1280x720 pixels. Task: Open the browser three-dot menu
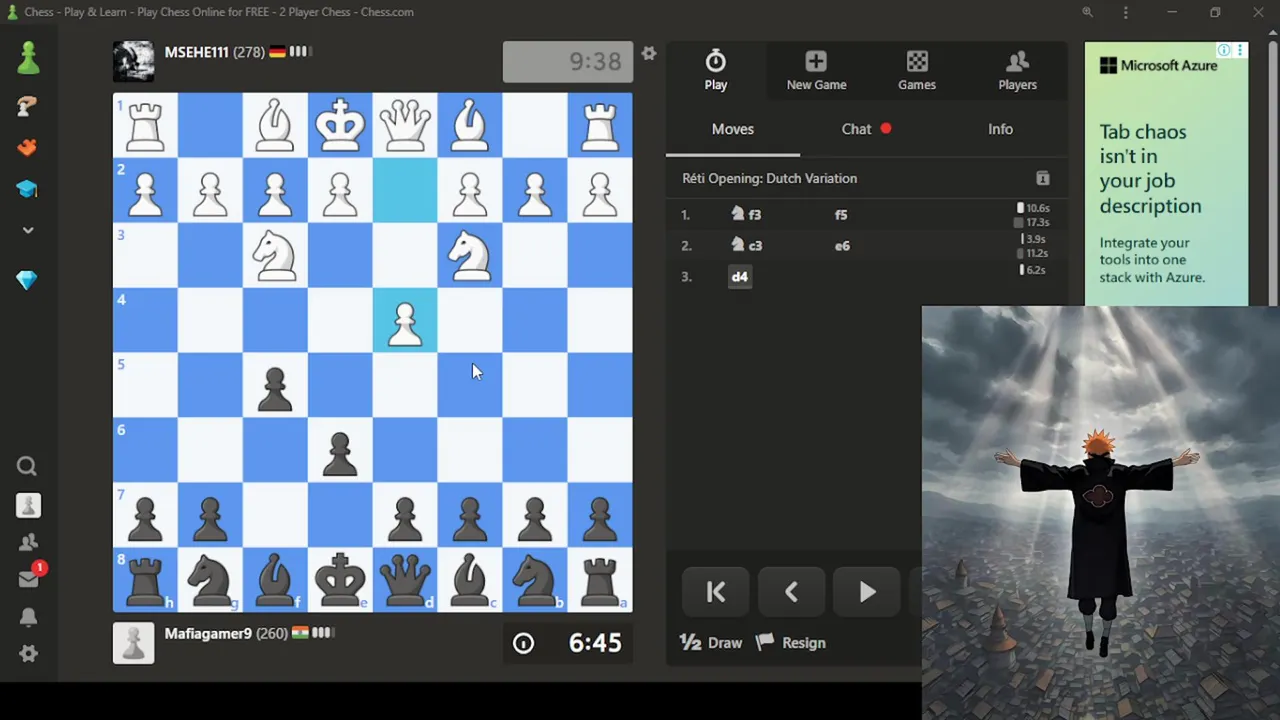coord(1125,12)
